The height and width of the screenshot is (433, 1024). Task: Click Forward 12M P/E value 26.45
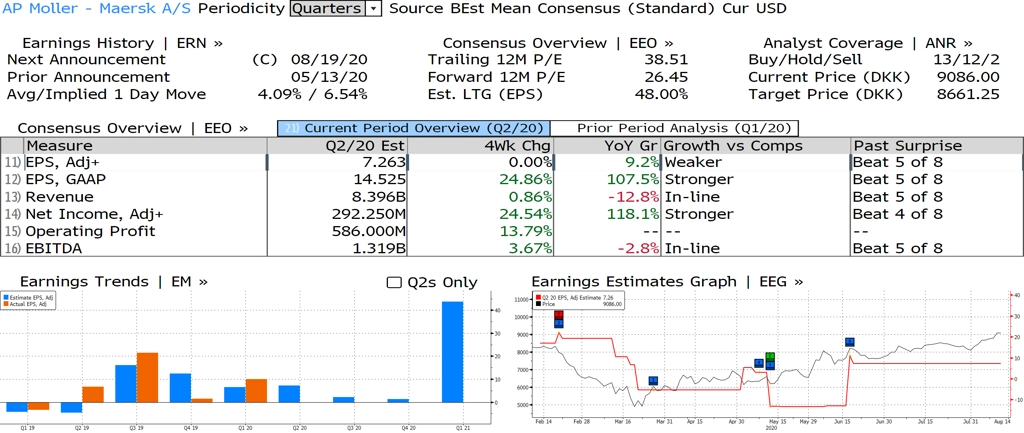665,77
